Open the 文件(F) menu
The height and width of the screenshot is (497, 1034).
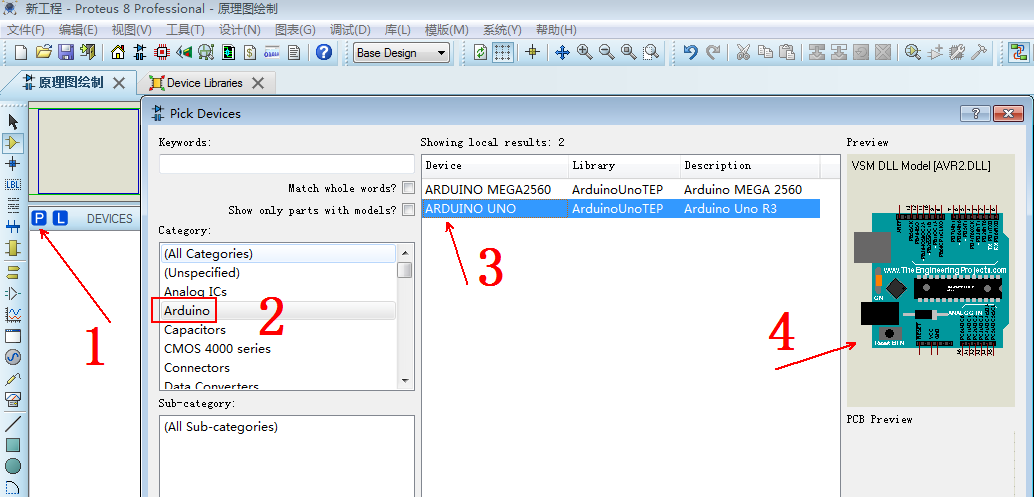(26, 30)
